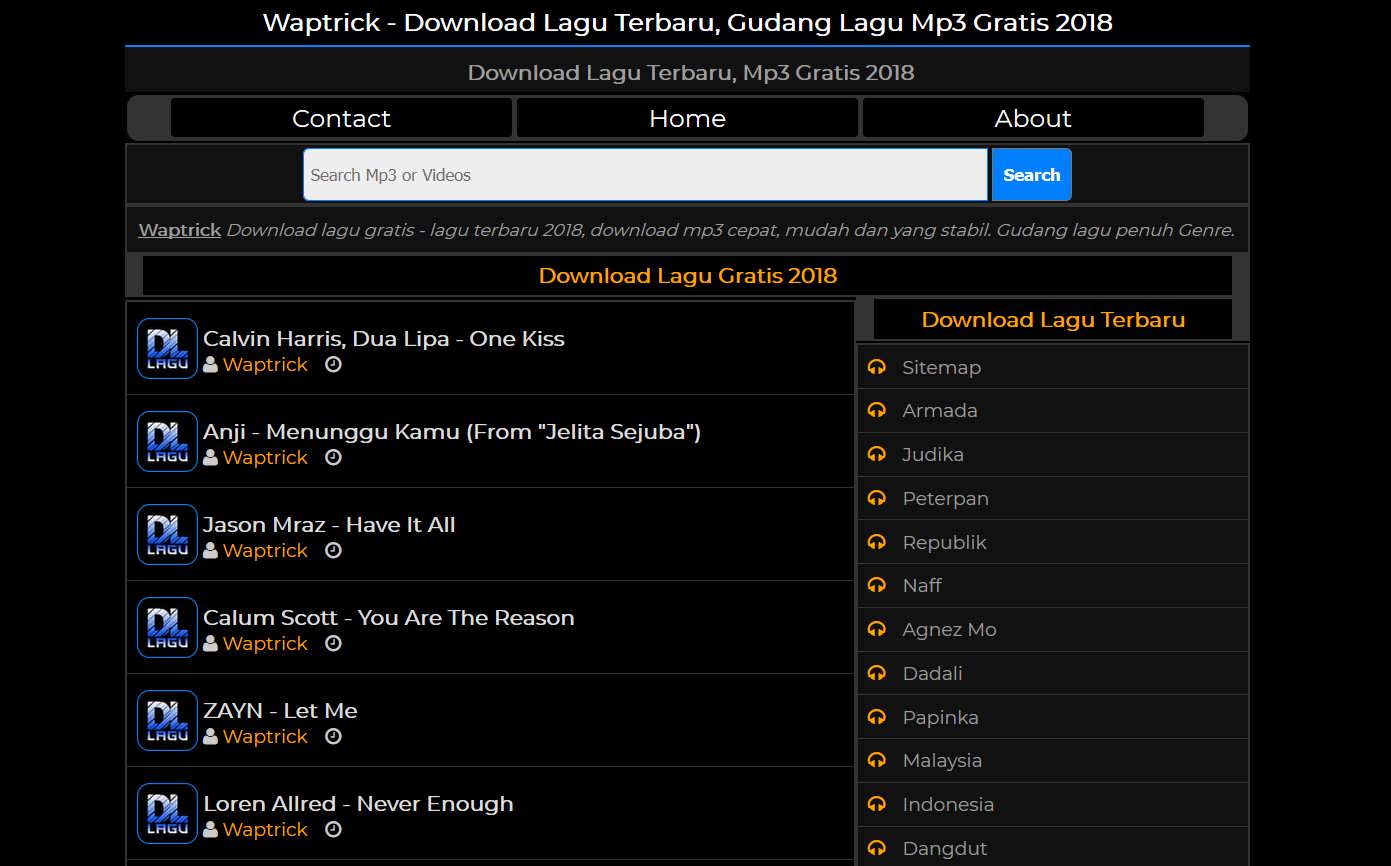Click the headphone icon next to Dangdut
Image resolution: width=1391 pixels, height=866 pixels.
(x=877, y=848)
